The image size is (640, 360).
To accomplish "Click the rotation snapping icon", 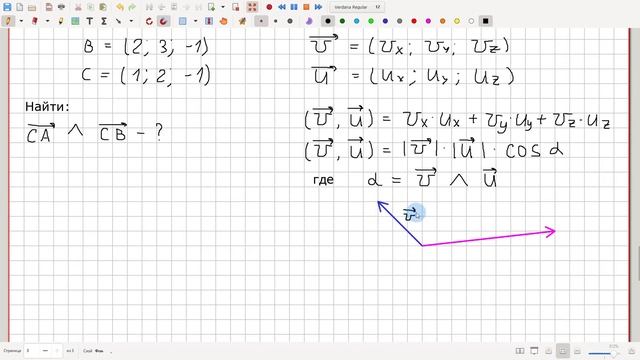I will [x=149, y=21].
